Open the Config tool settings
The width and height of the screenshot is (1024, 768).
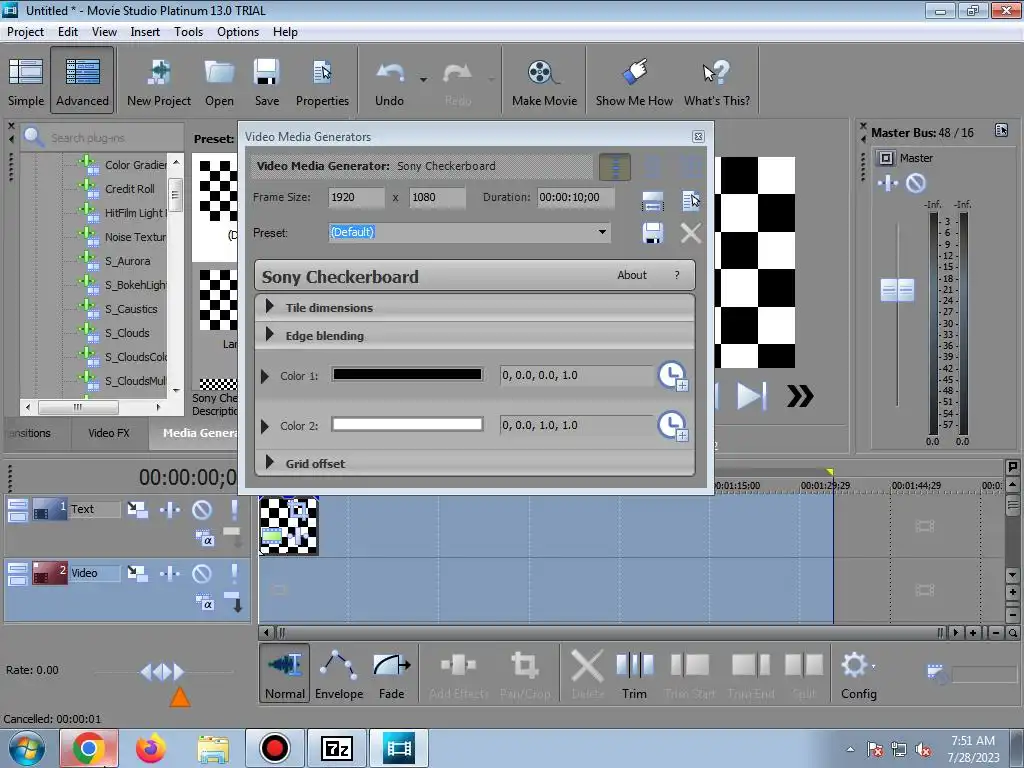(x=858, y=674)
